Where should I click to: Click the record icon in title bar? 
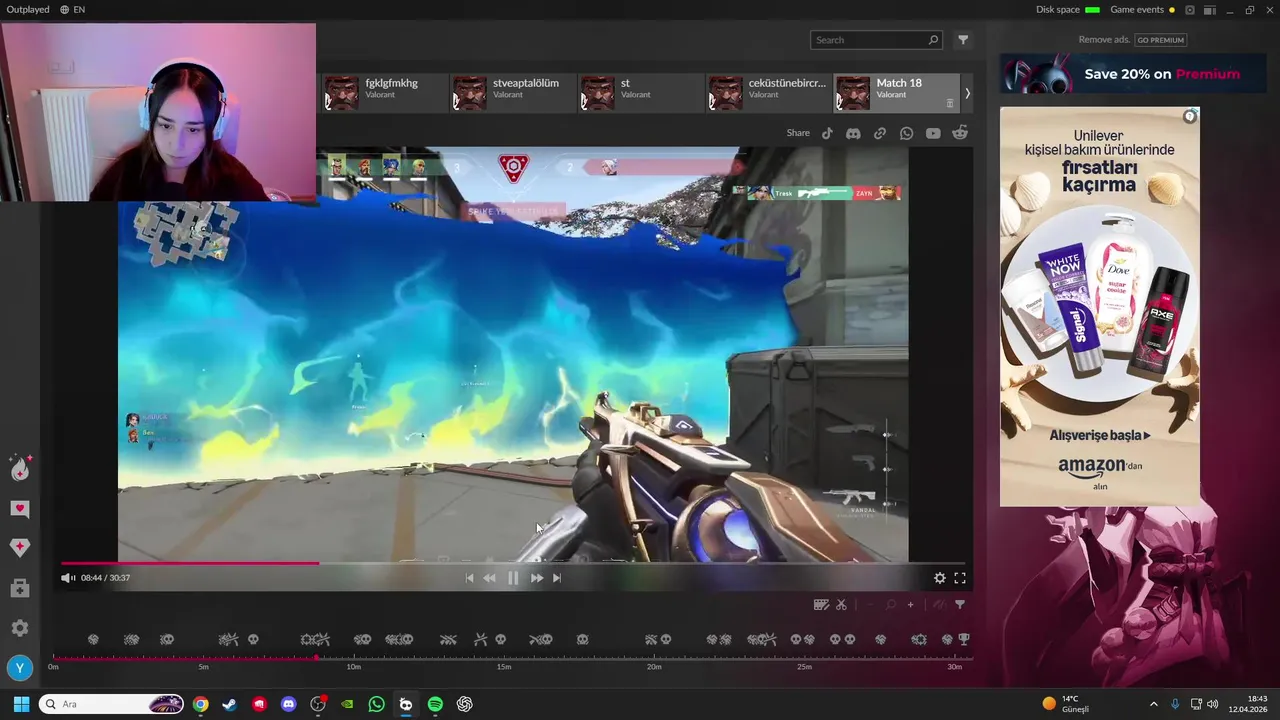(x=1190, y=10)
